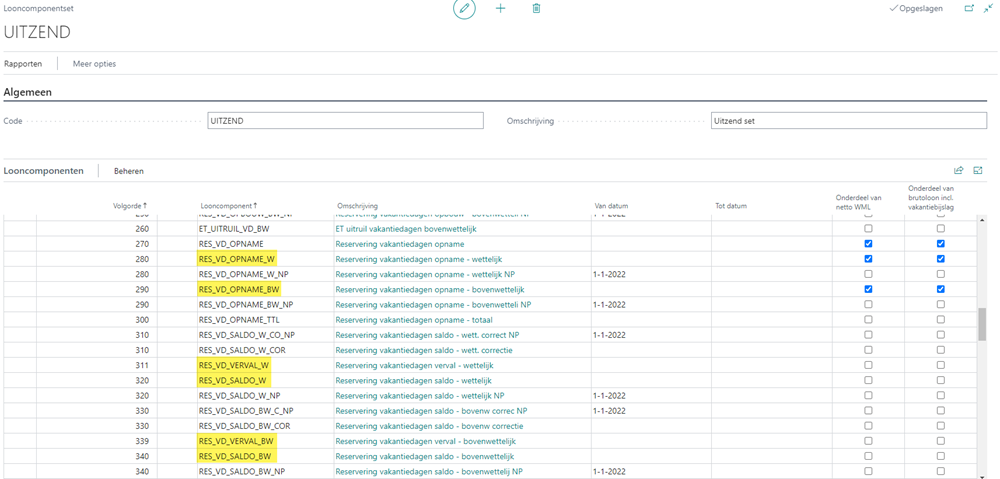This screenshot has height=479, width=1000.
Task: Click the plus icon to create new
Action: pos(501,8)
